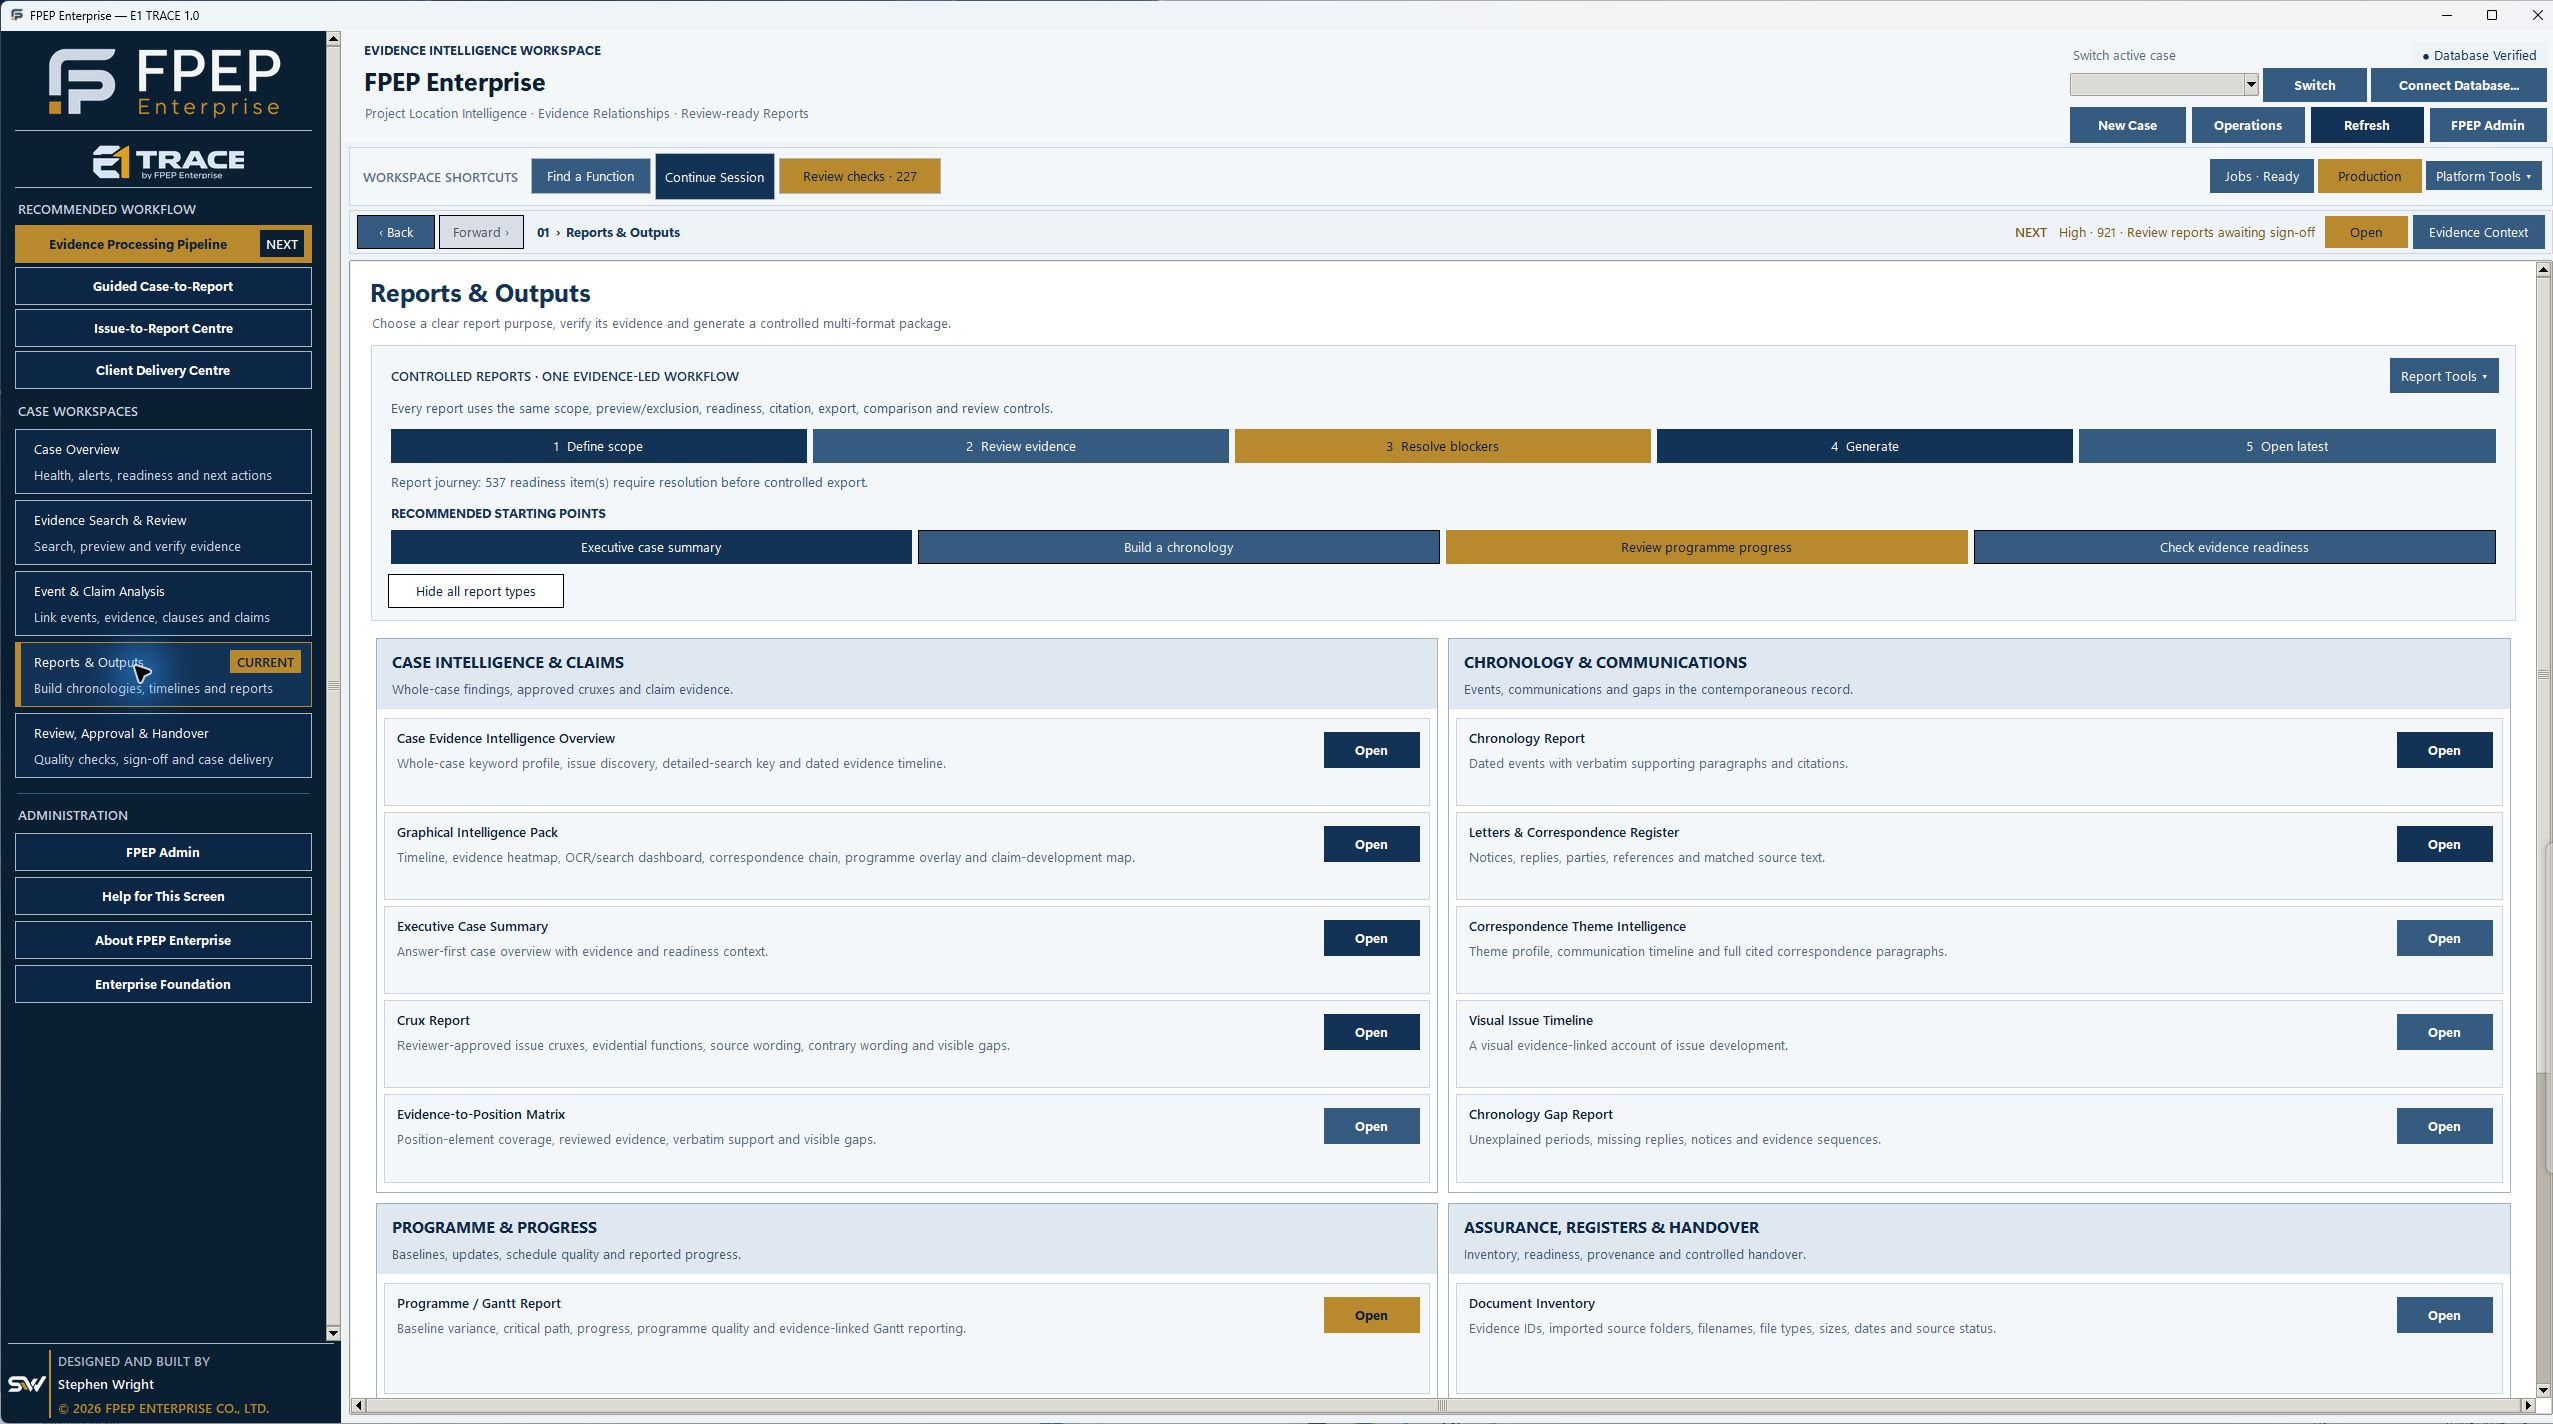Screen dimensions: 2553x1424
Task: Click the SW designer logo at bottom
Action: (27, 1384)
